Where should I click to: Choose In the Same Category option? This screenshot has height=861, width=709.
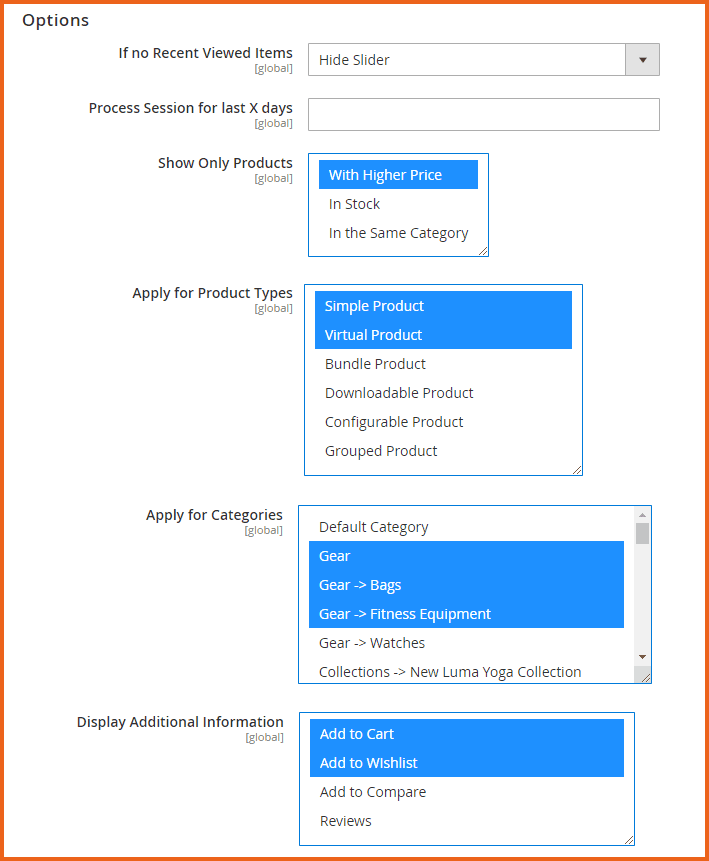398,233
